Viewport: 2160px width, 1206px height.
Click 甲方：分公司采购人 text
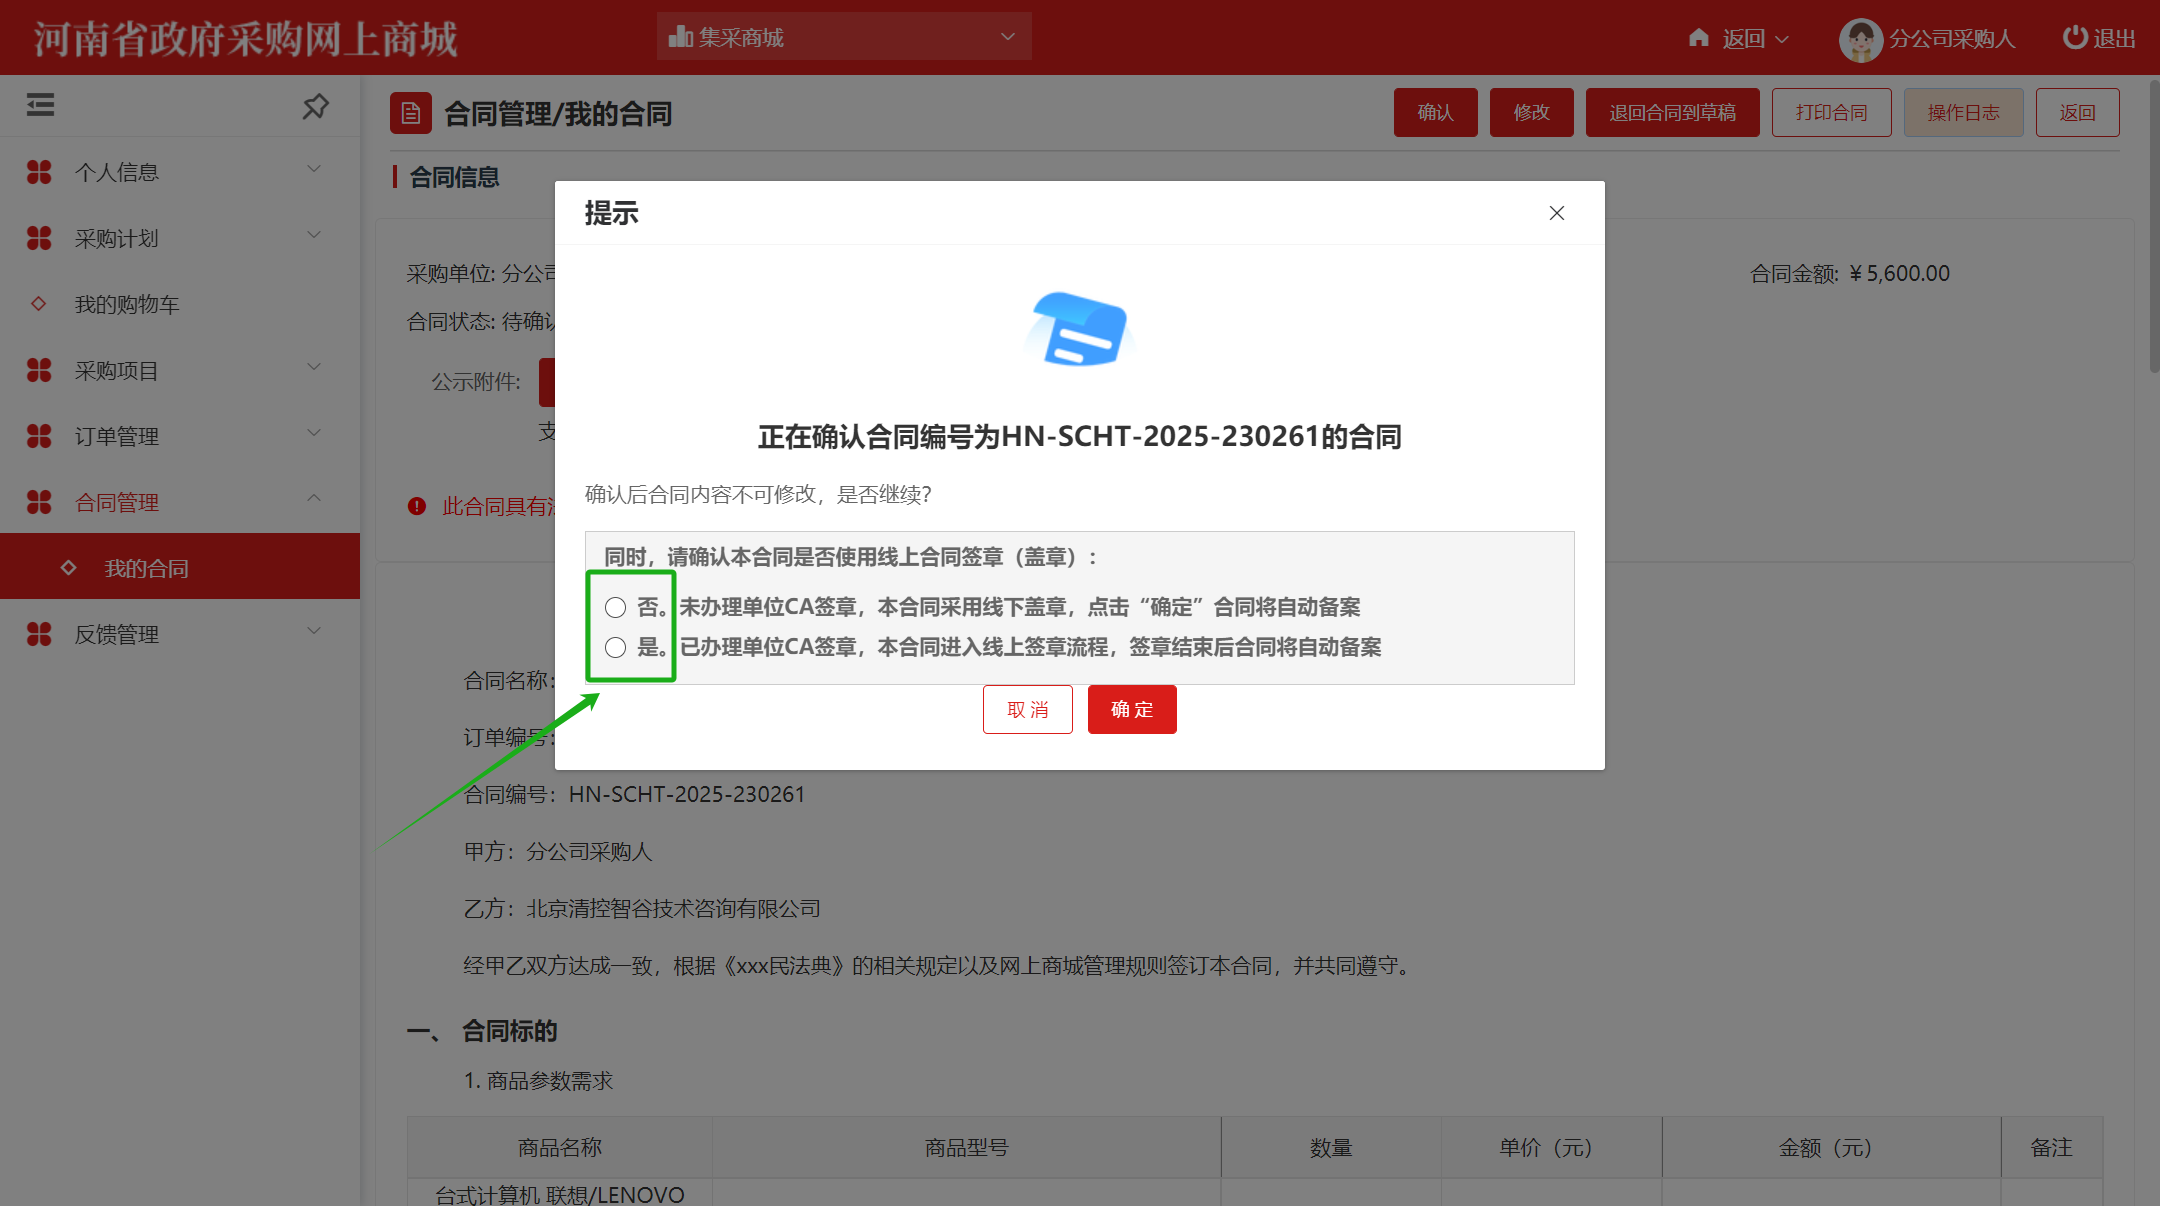558,851
